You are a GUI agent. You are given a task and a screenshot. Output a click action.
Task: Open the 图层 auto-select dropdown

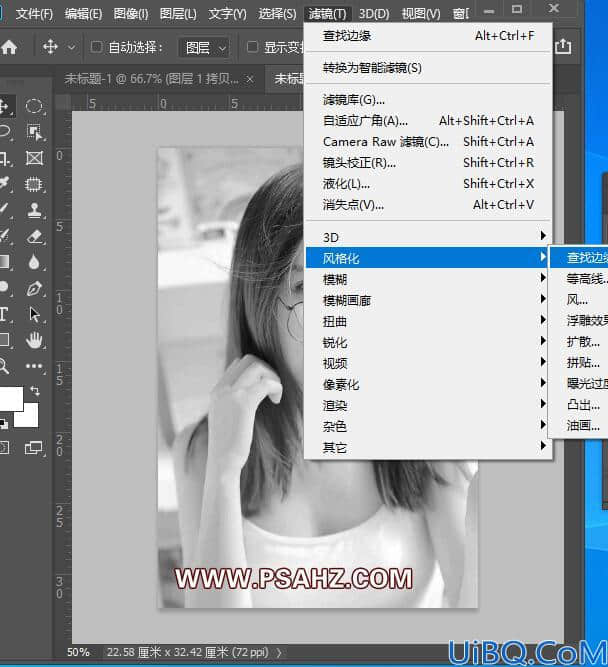[204, 48]
